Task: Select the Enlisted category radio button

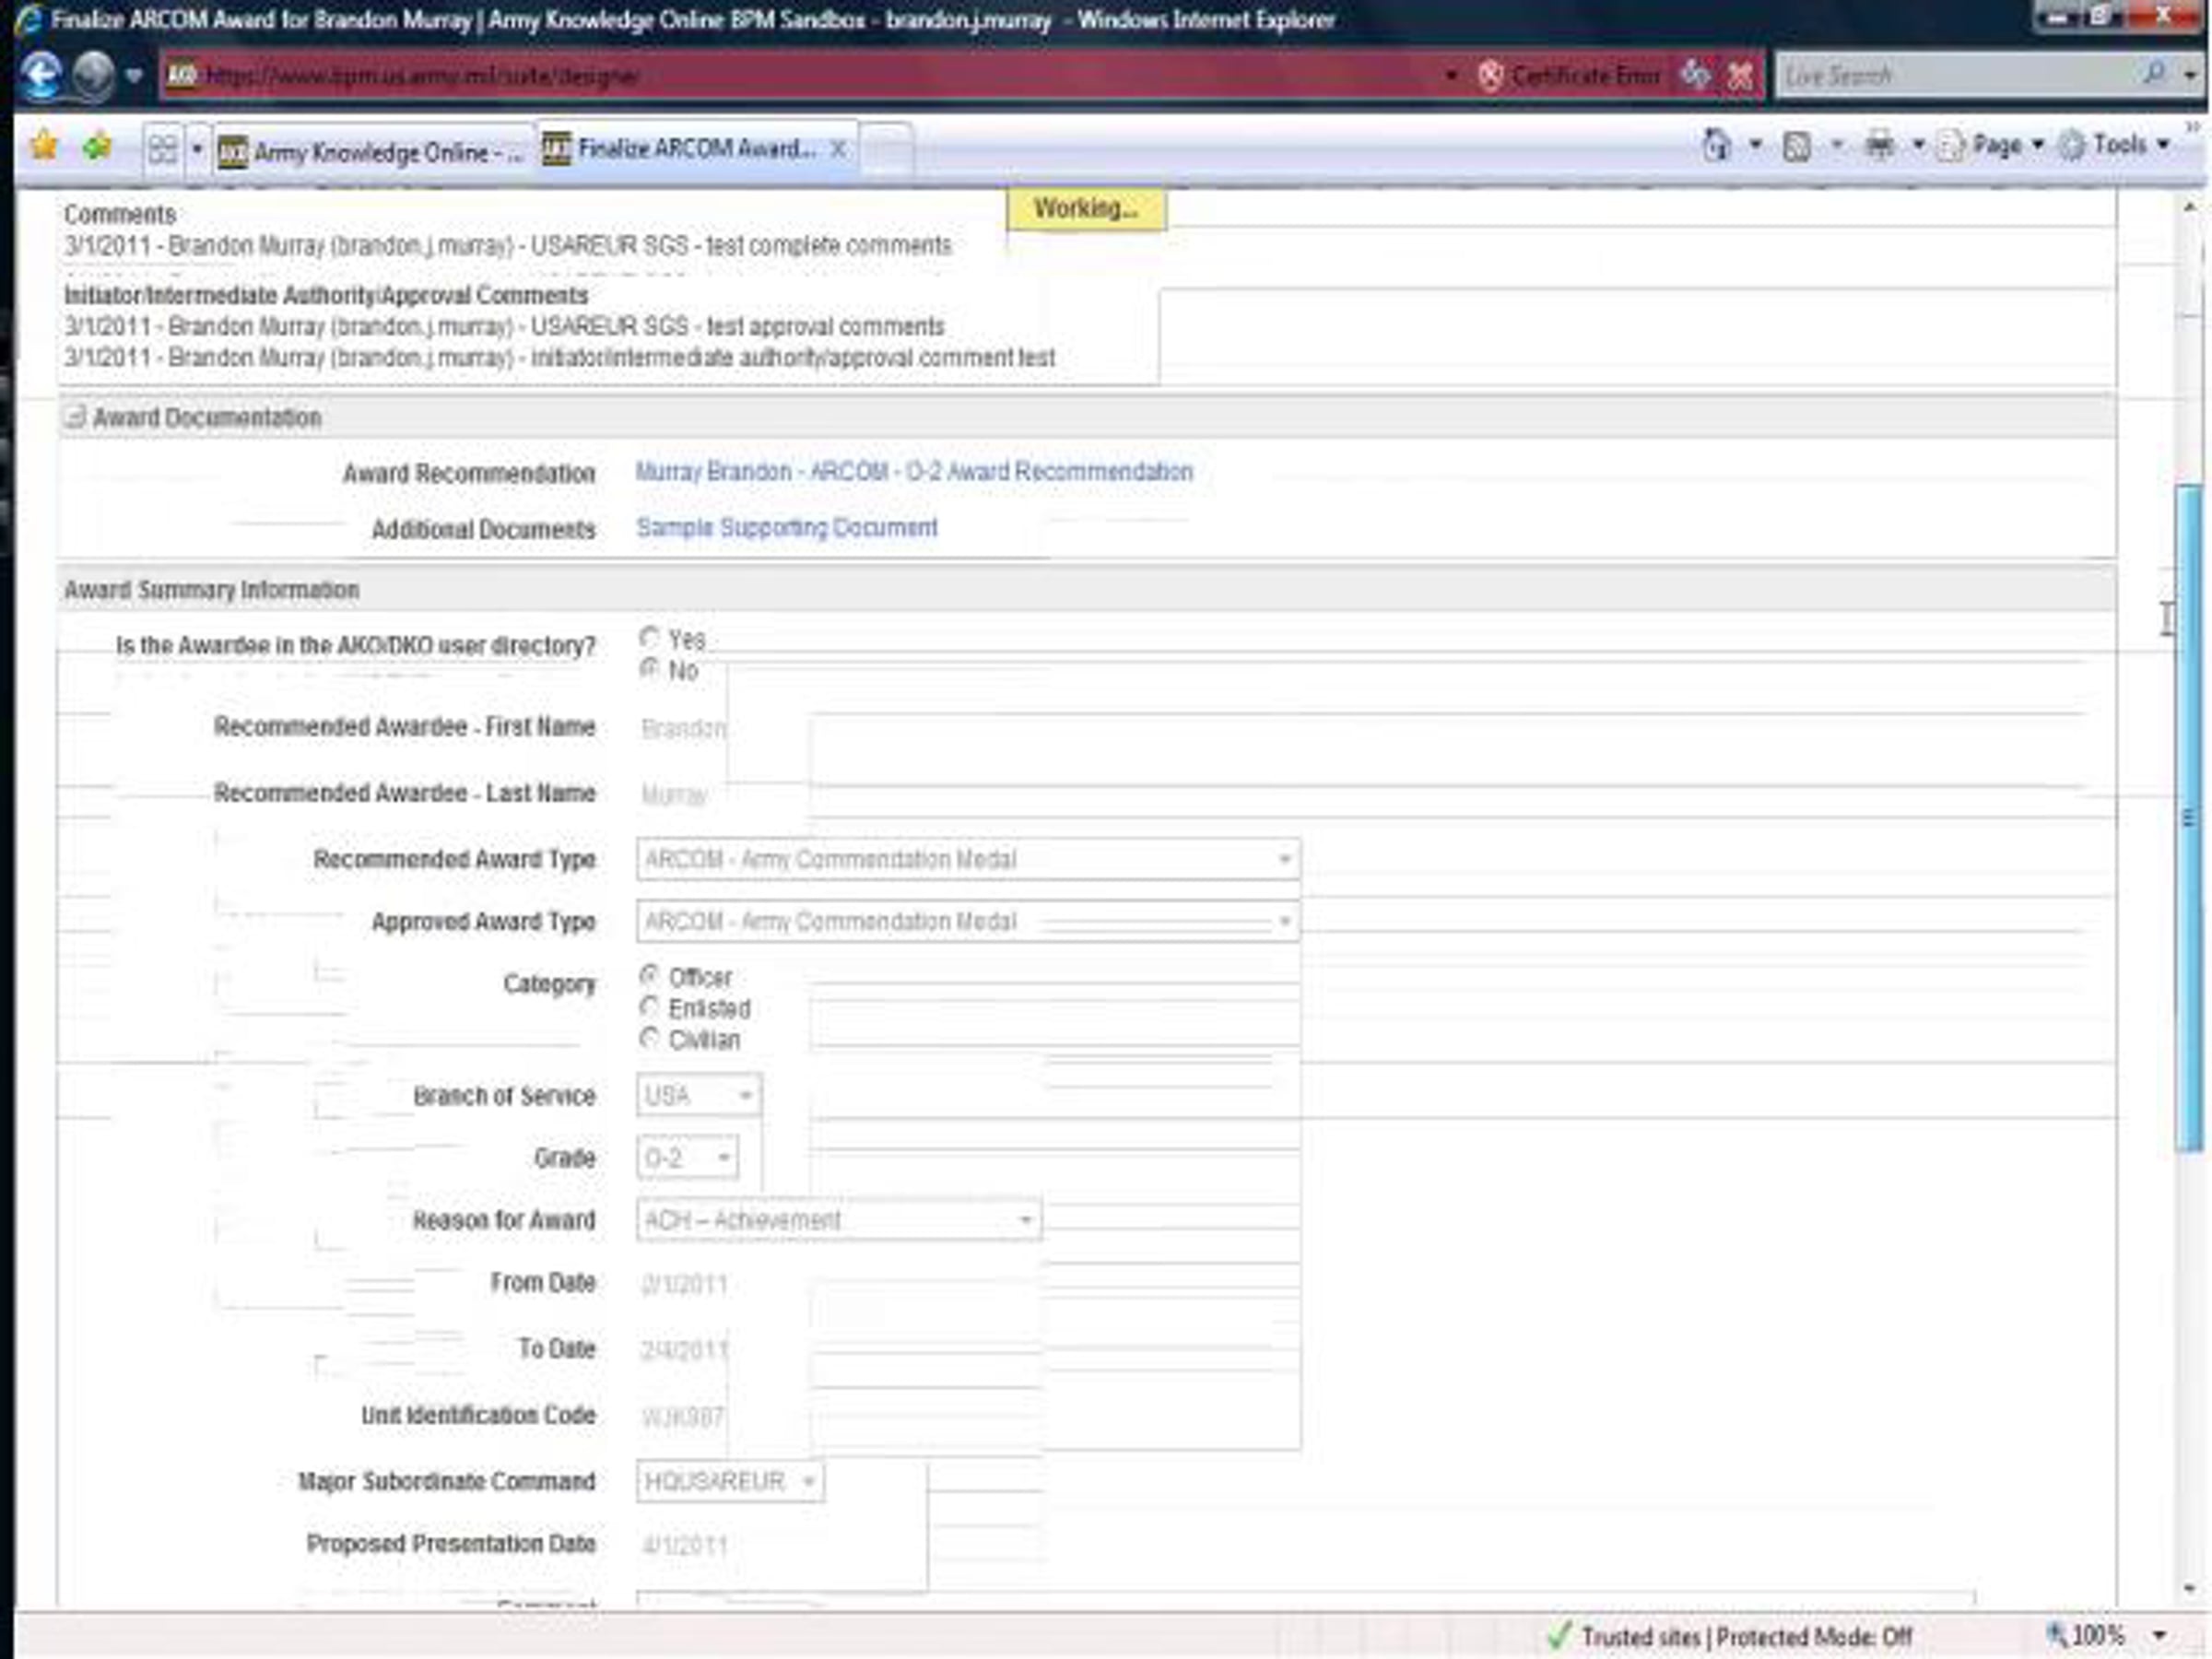Action: click(650, 1007)
